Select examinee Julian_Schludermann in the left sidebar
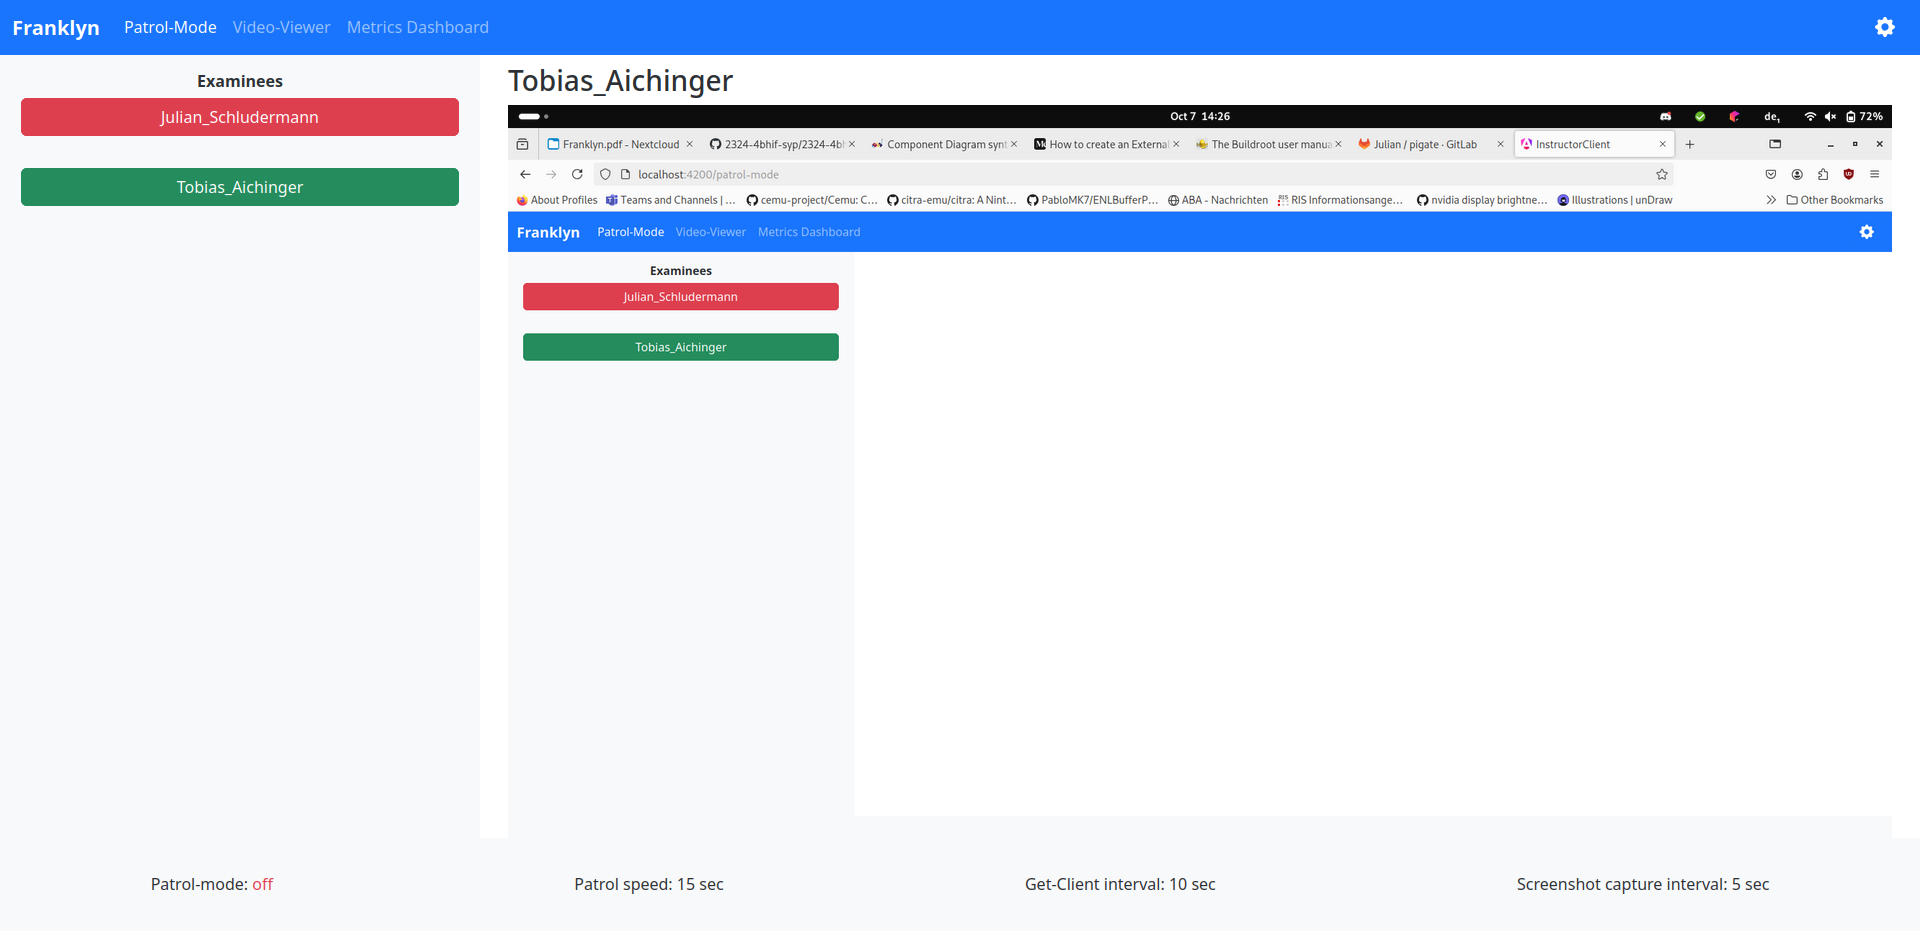1920x931 pixels. [x=240, y=117]
